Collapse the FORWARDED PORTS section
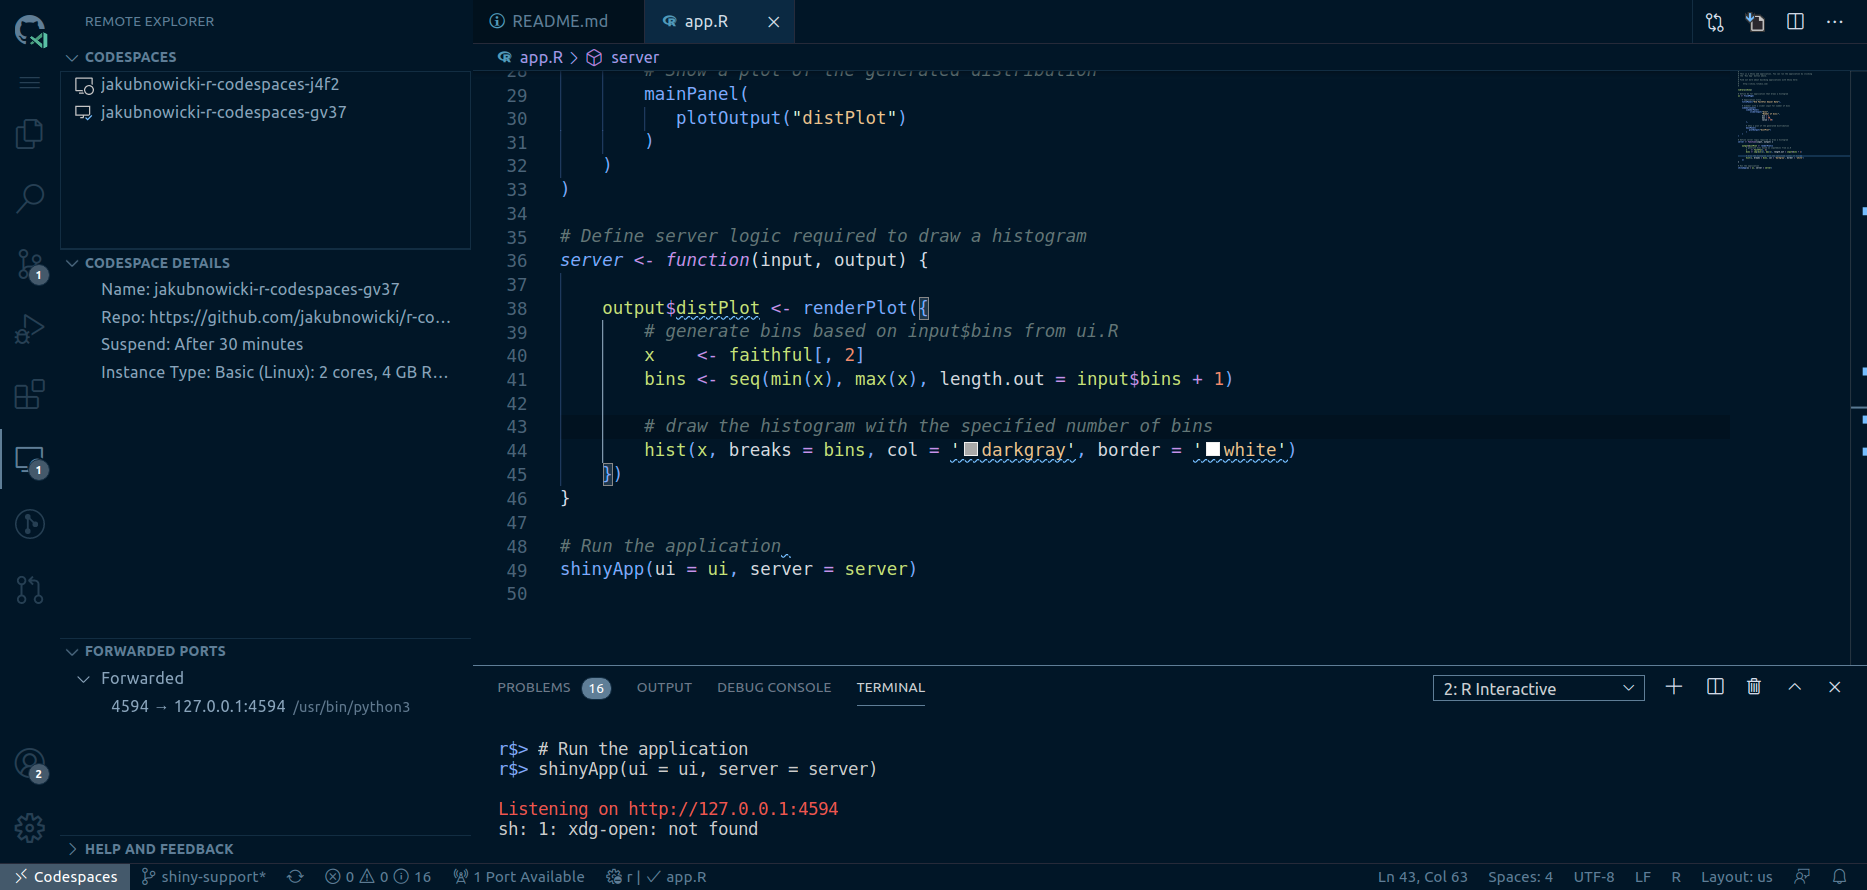1867x890 pixels. [72, 652]
